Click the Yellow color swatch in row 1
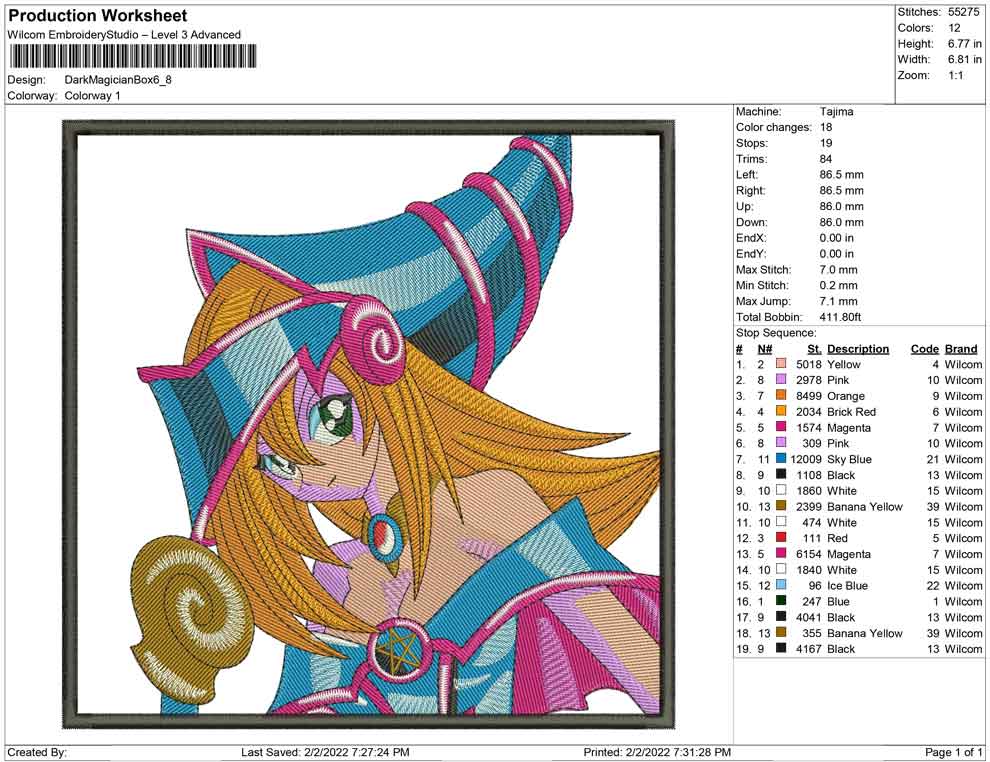 781,364
